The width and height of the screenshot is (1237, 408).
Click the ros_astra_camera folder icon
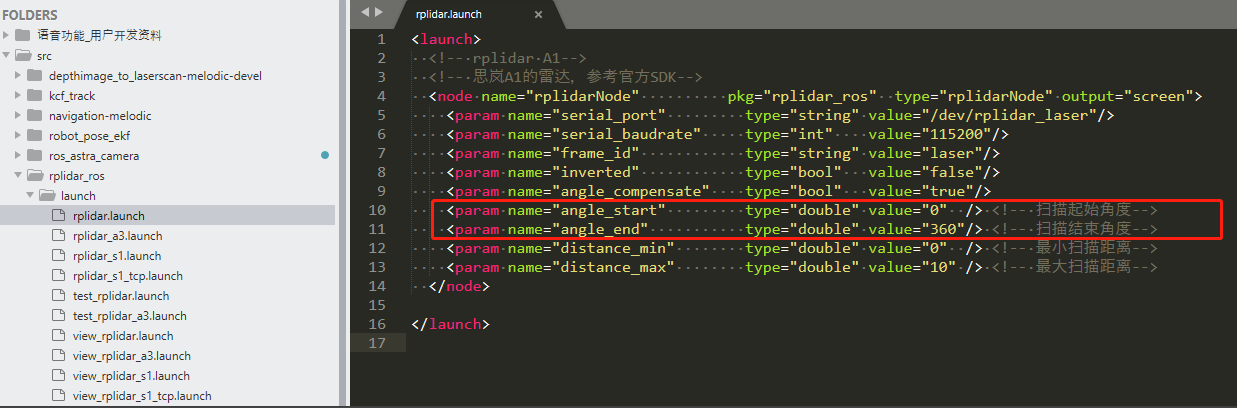pos(35,156)
